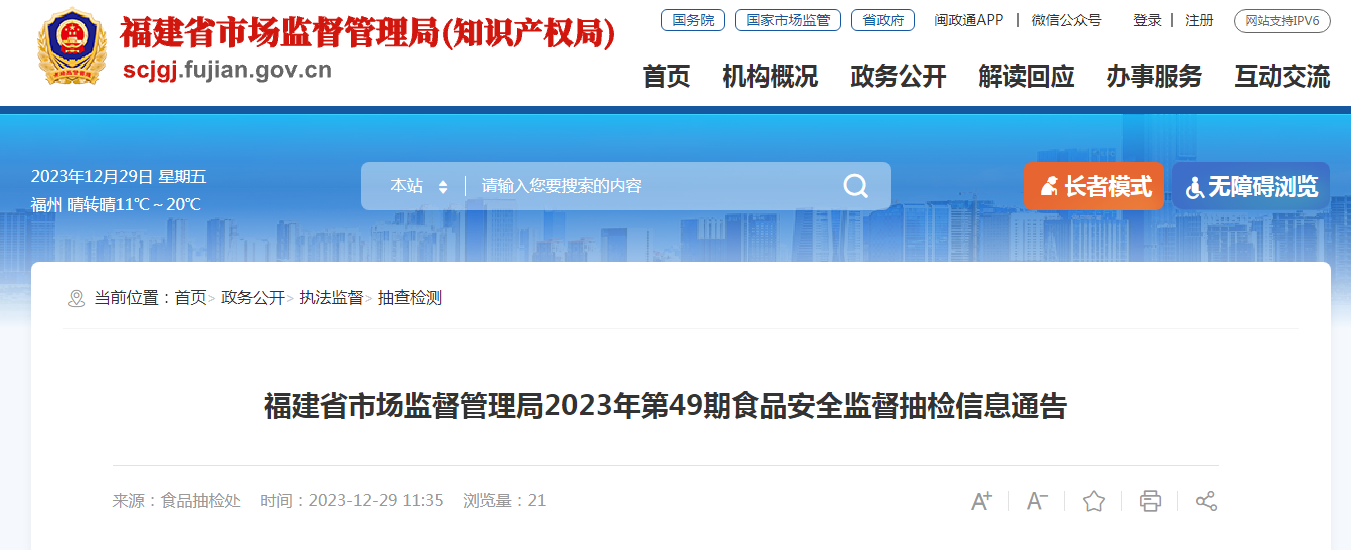Open the 政务公开 navigation menu

898,76
